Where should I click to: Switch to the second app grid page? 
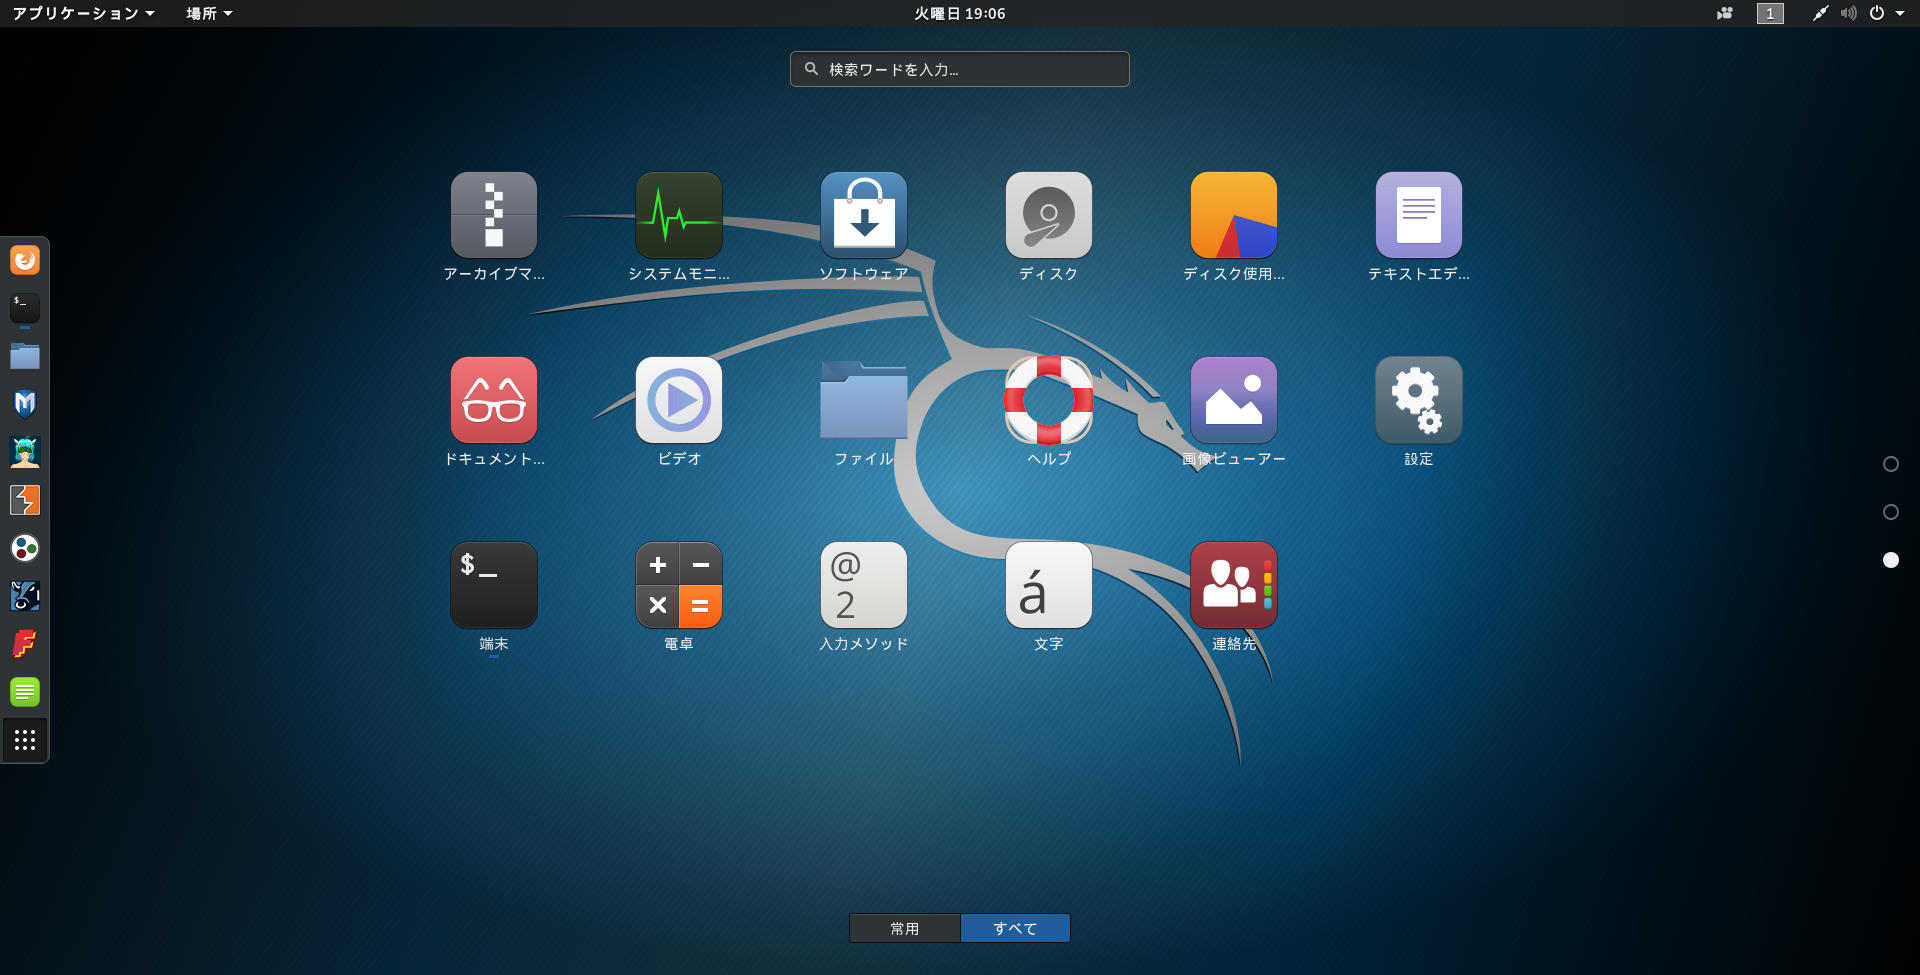[1891, 512]
